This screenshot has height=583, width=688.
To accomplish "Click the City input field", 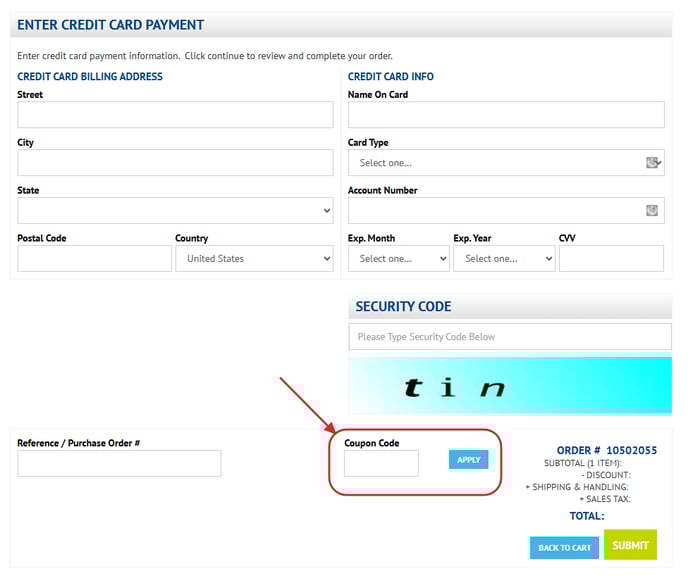I will [x=175, y=163].
